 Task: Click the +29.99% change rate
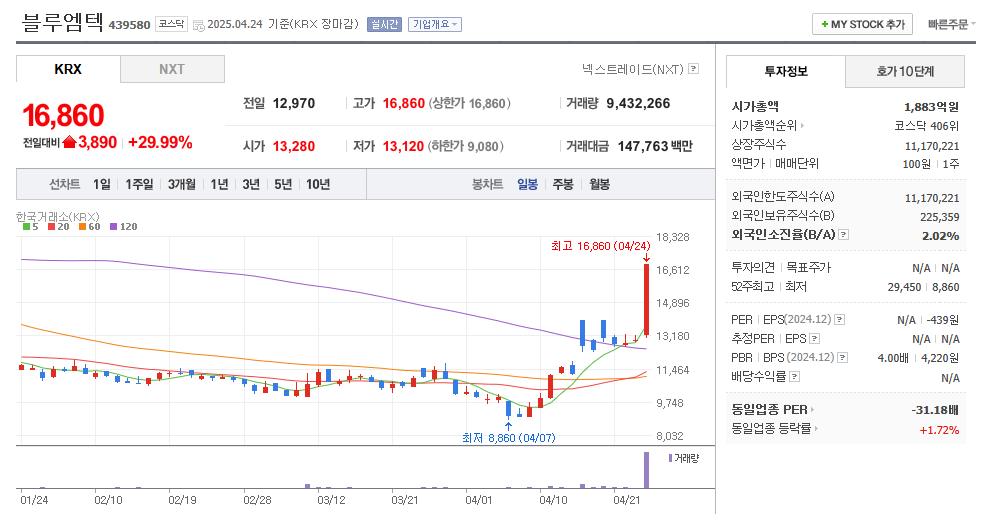click(160, 142)
